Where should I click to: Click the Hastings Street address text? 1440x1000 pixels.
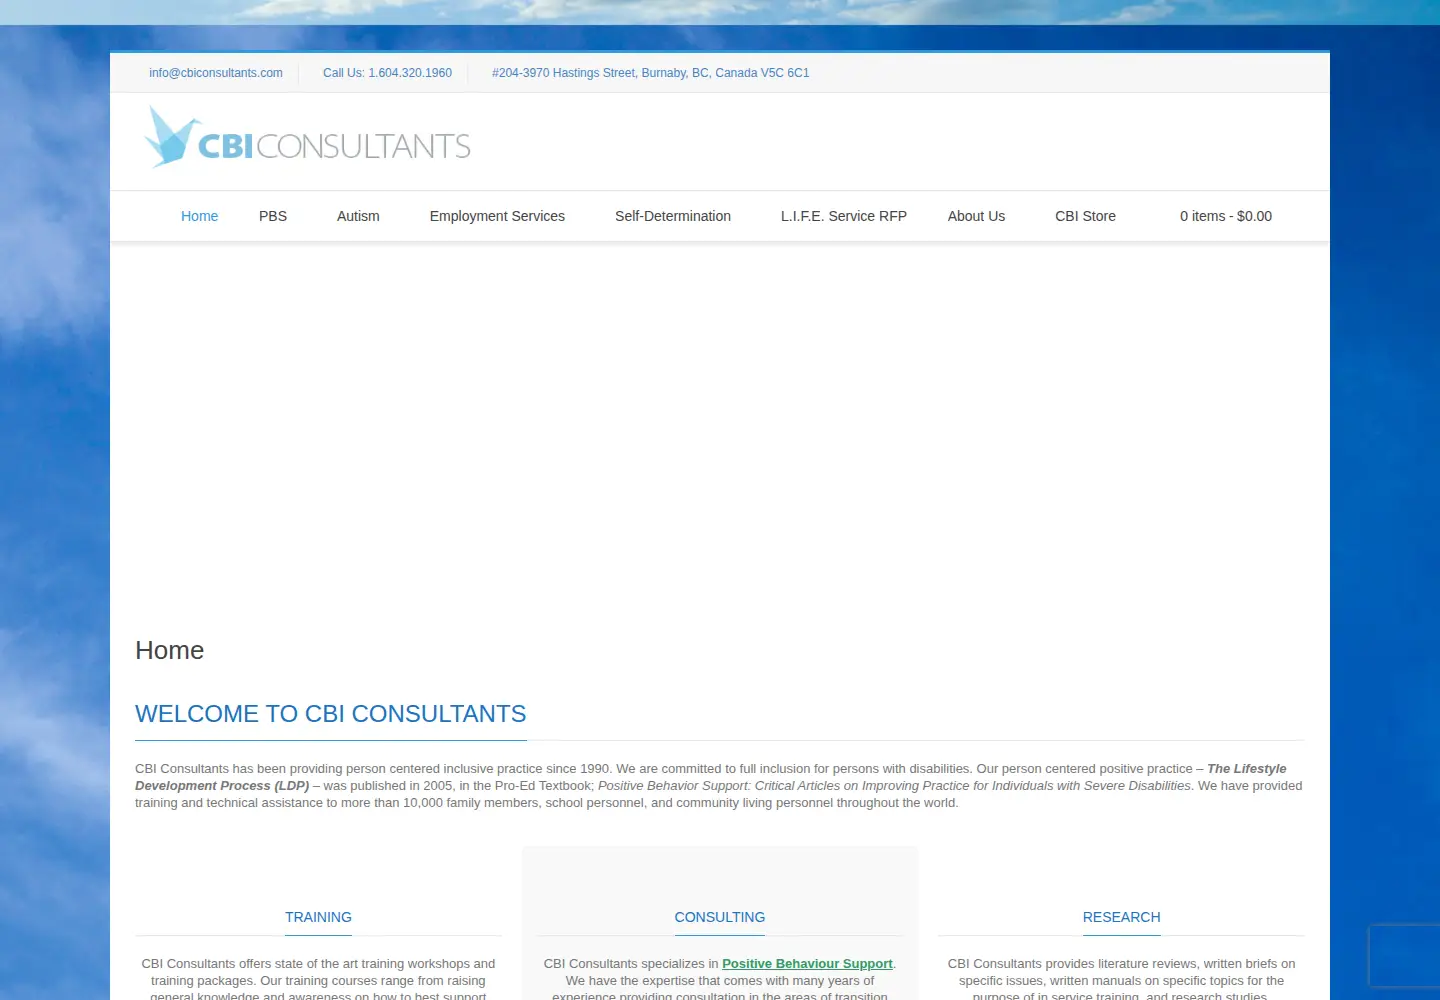(651, 73)
